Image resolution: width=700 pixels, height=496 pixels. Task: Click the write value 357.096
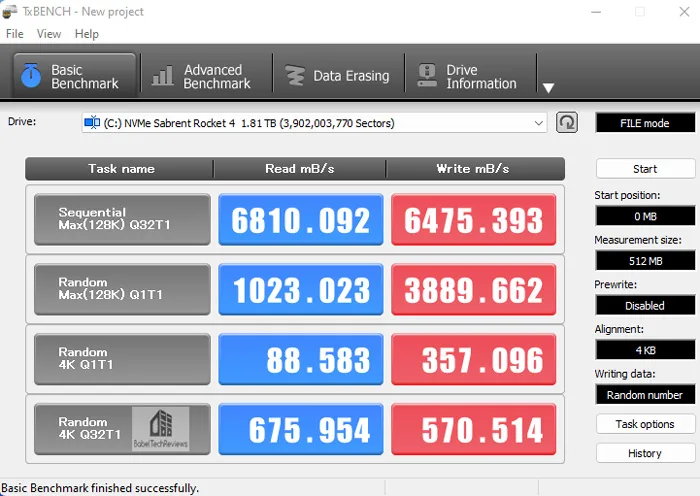(474, 359)
